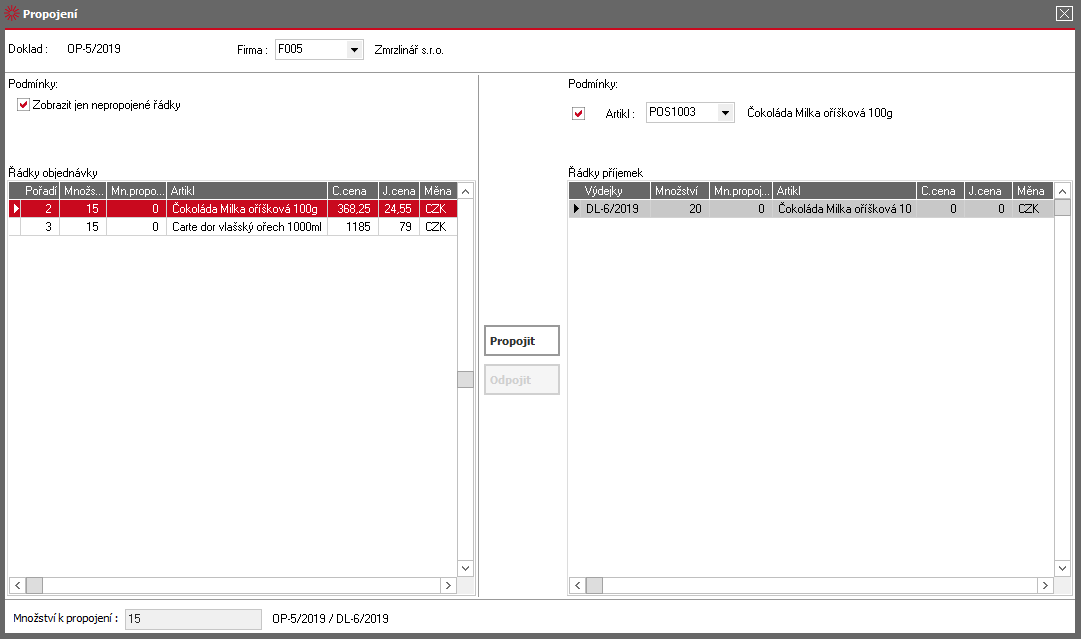Open the Firma F005 dropdown

[354, 50]
